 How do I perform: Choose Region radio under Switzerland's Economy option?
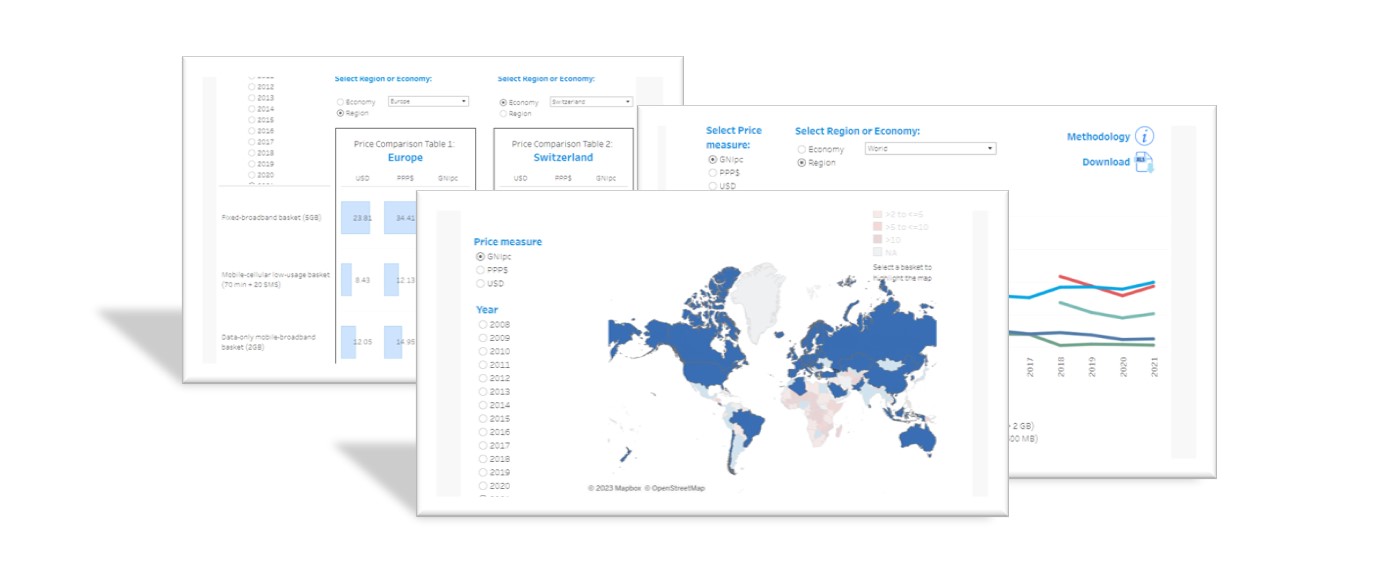(502, 113)
